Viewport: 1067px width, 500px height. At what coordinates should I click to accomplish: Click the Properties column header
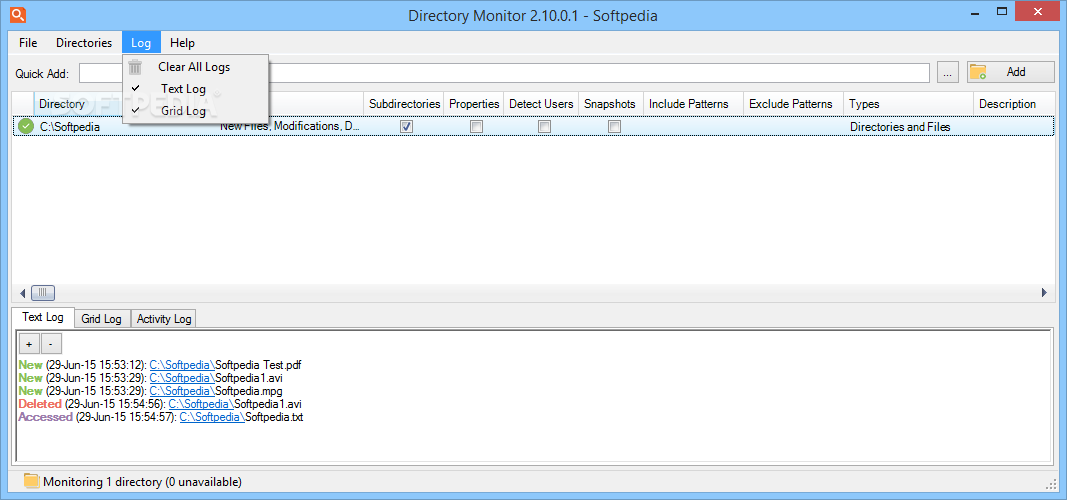pyautogui.click(x=474, y=104)
